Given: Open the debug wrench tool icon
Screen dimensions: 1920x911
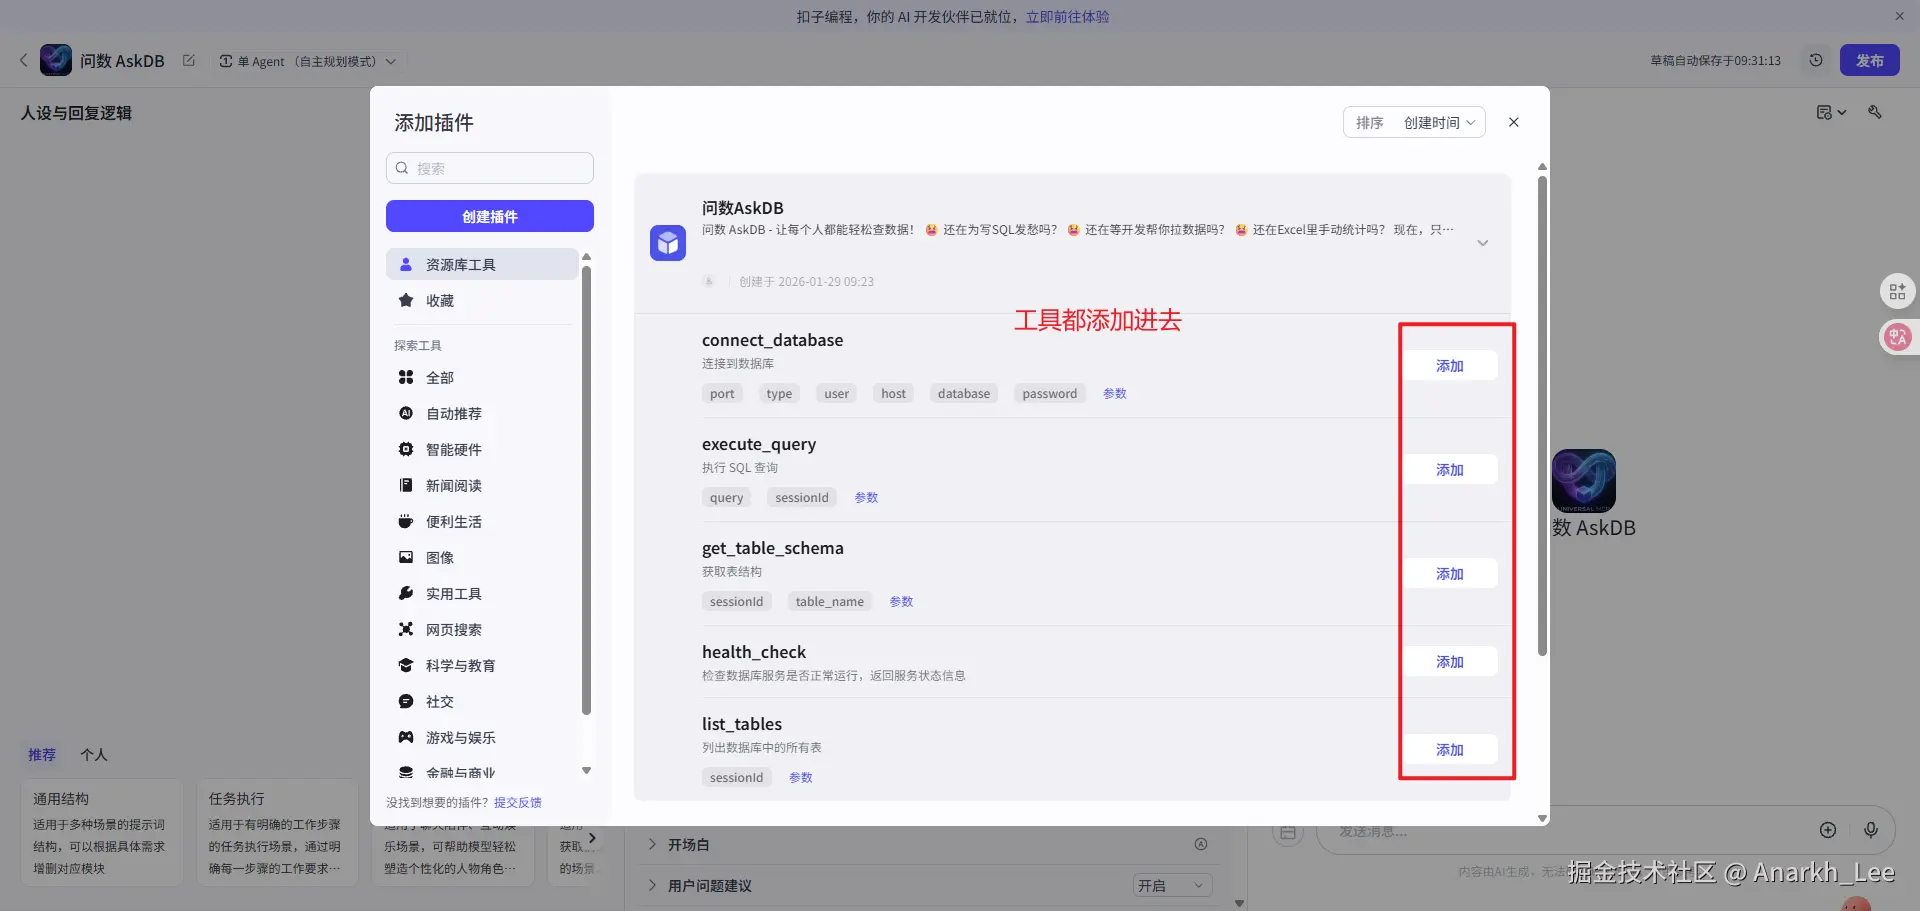Looking at the screenshot, I should coord(1875,112).
